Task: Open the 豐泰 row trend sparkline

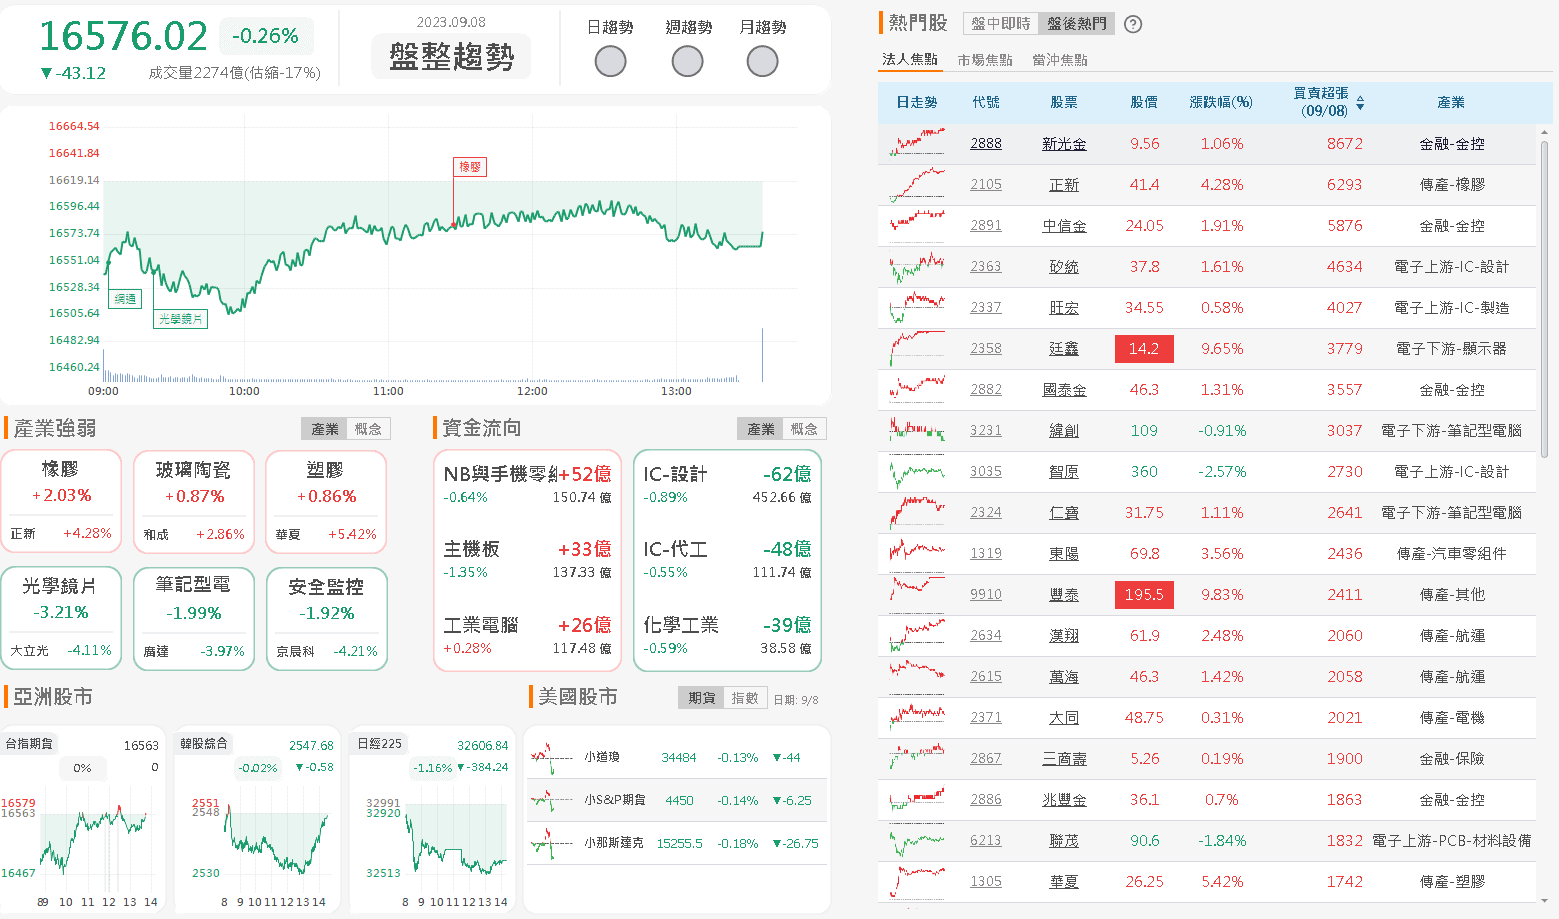Action: (917, 594)
